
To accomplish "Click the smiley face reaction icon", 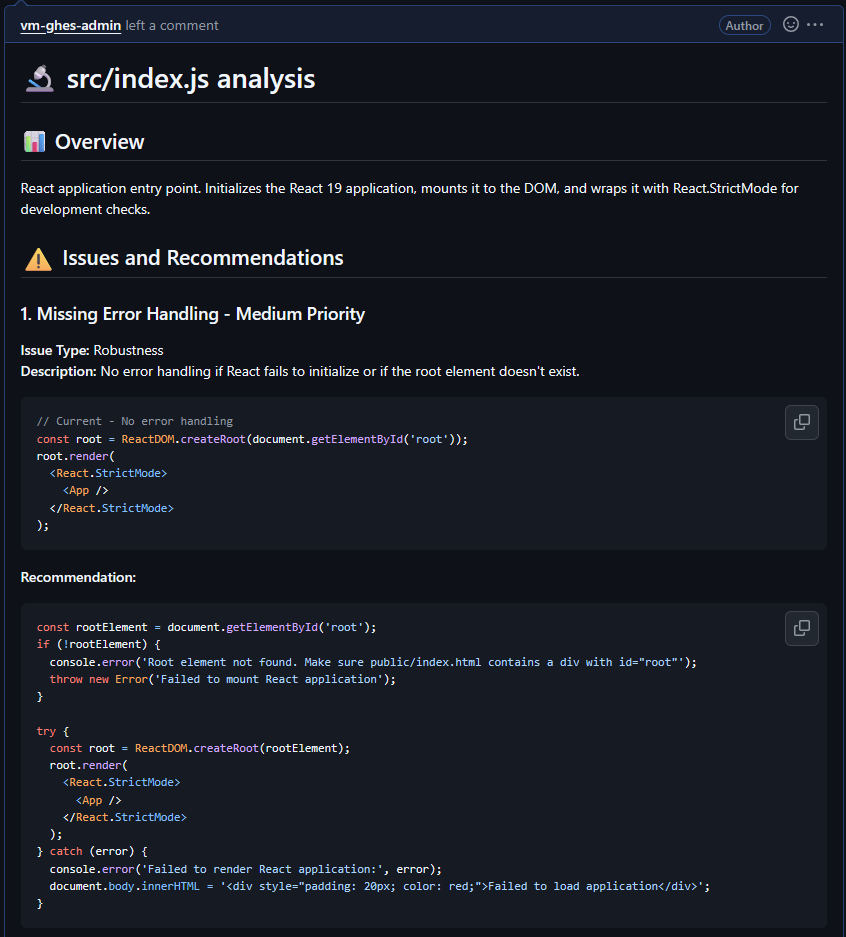I will pos(789,25).
